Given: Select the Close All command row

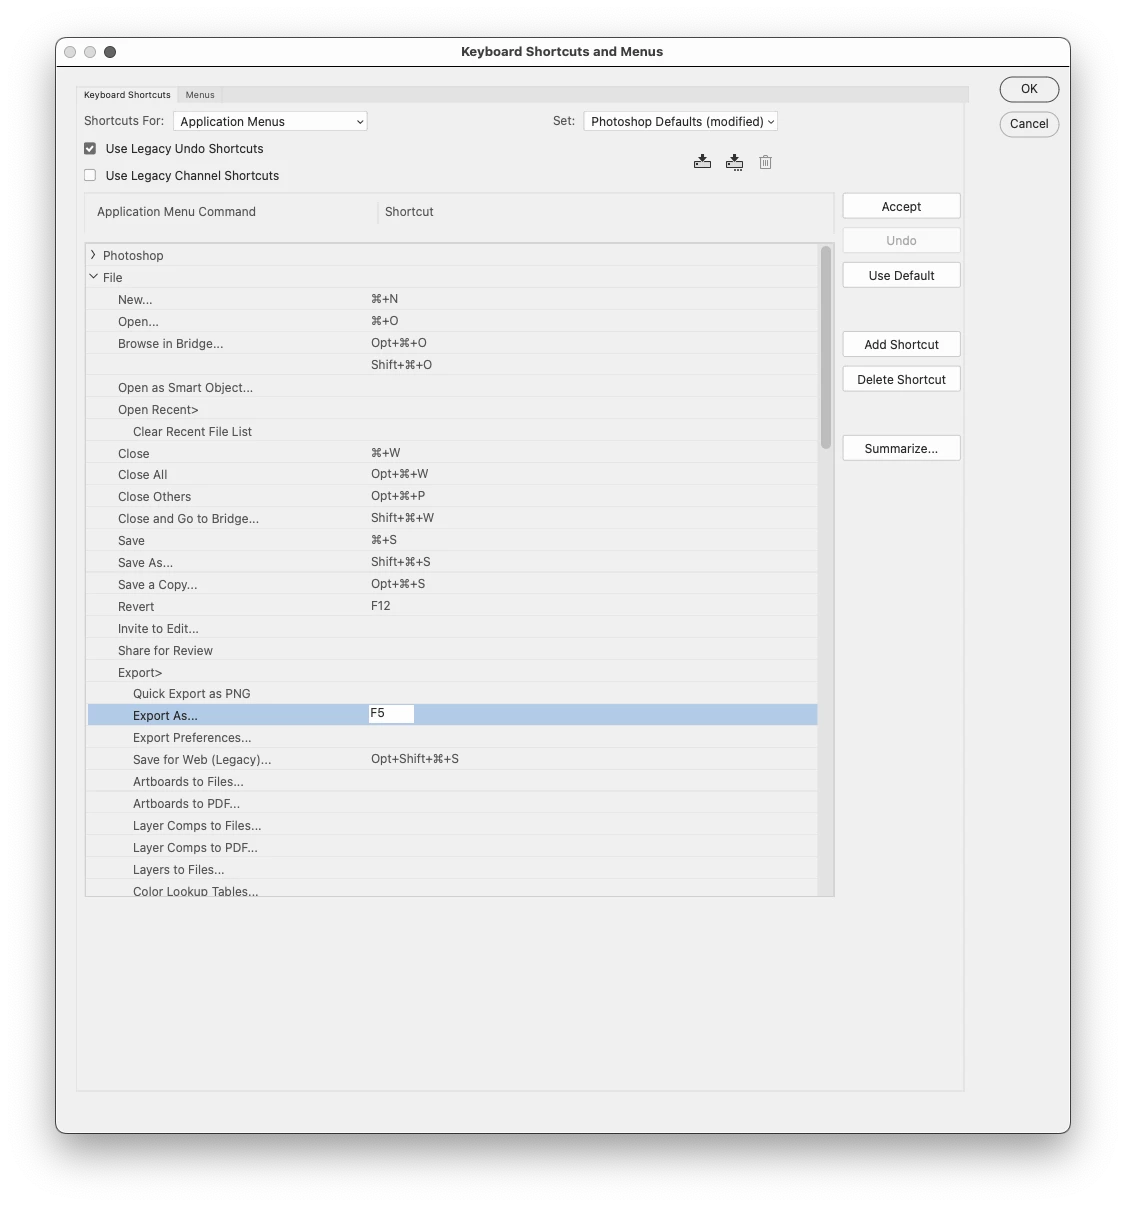Looking at the screenshot, I should point(452,474).
